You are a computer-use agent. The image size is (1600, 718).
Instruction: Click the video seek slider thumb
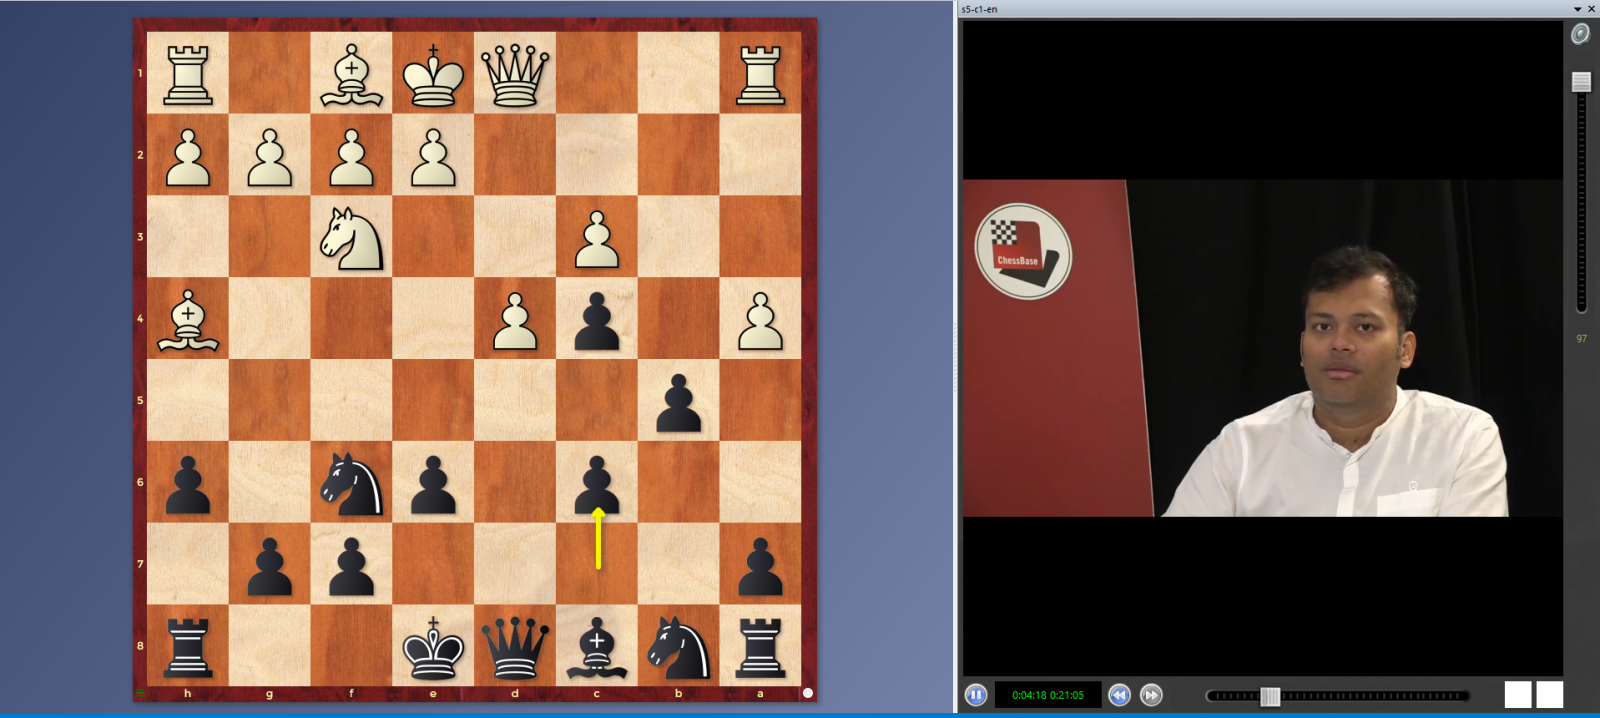1270,696
